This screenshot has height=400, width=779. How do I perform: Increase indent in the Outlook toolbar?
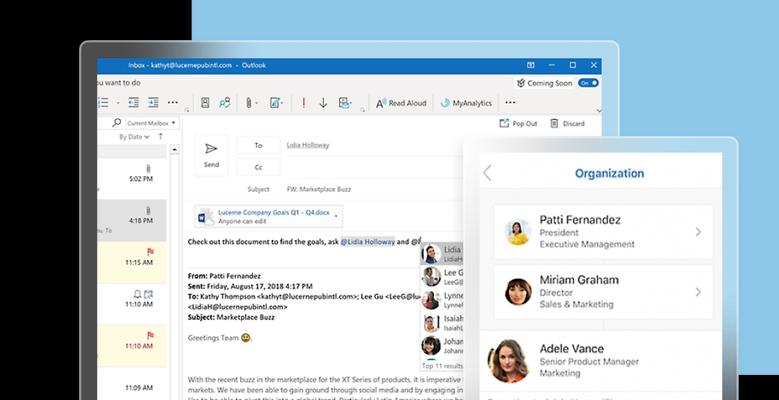coord(153,103)
